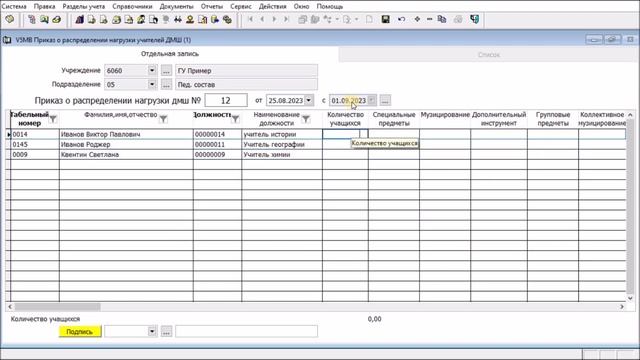The image size is (640, 360).
Task: Click the delete record minus icon
Action: (x=429, y=19)
